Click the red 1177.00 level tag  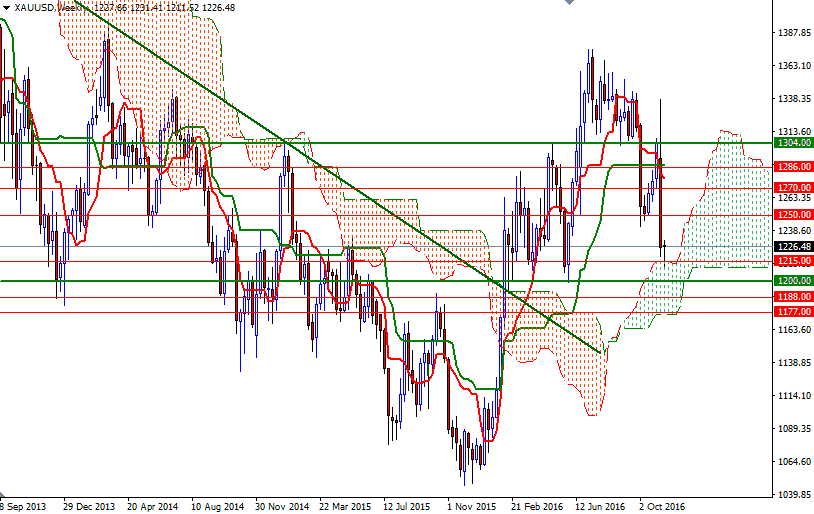pyautogui.click(x=793, y=312)
